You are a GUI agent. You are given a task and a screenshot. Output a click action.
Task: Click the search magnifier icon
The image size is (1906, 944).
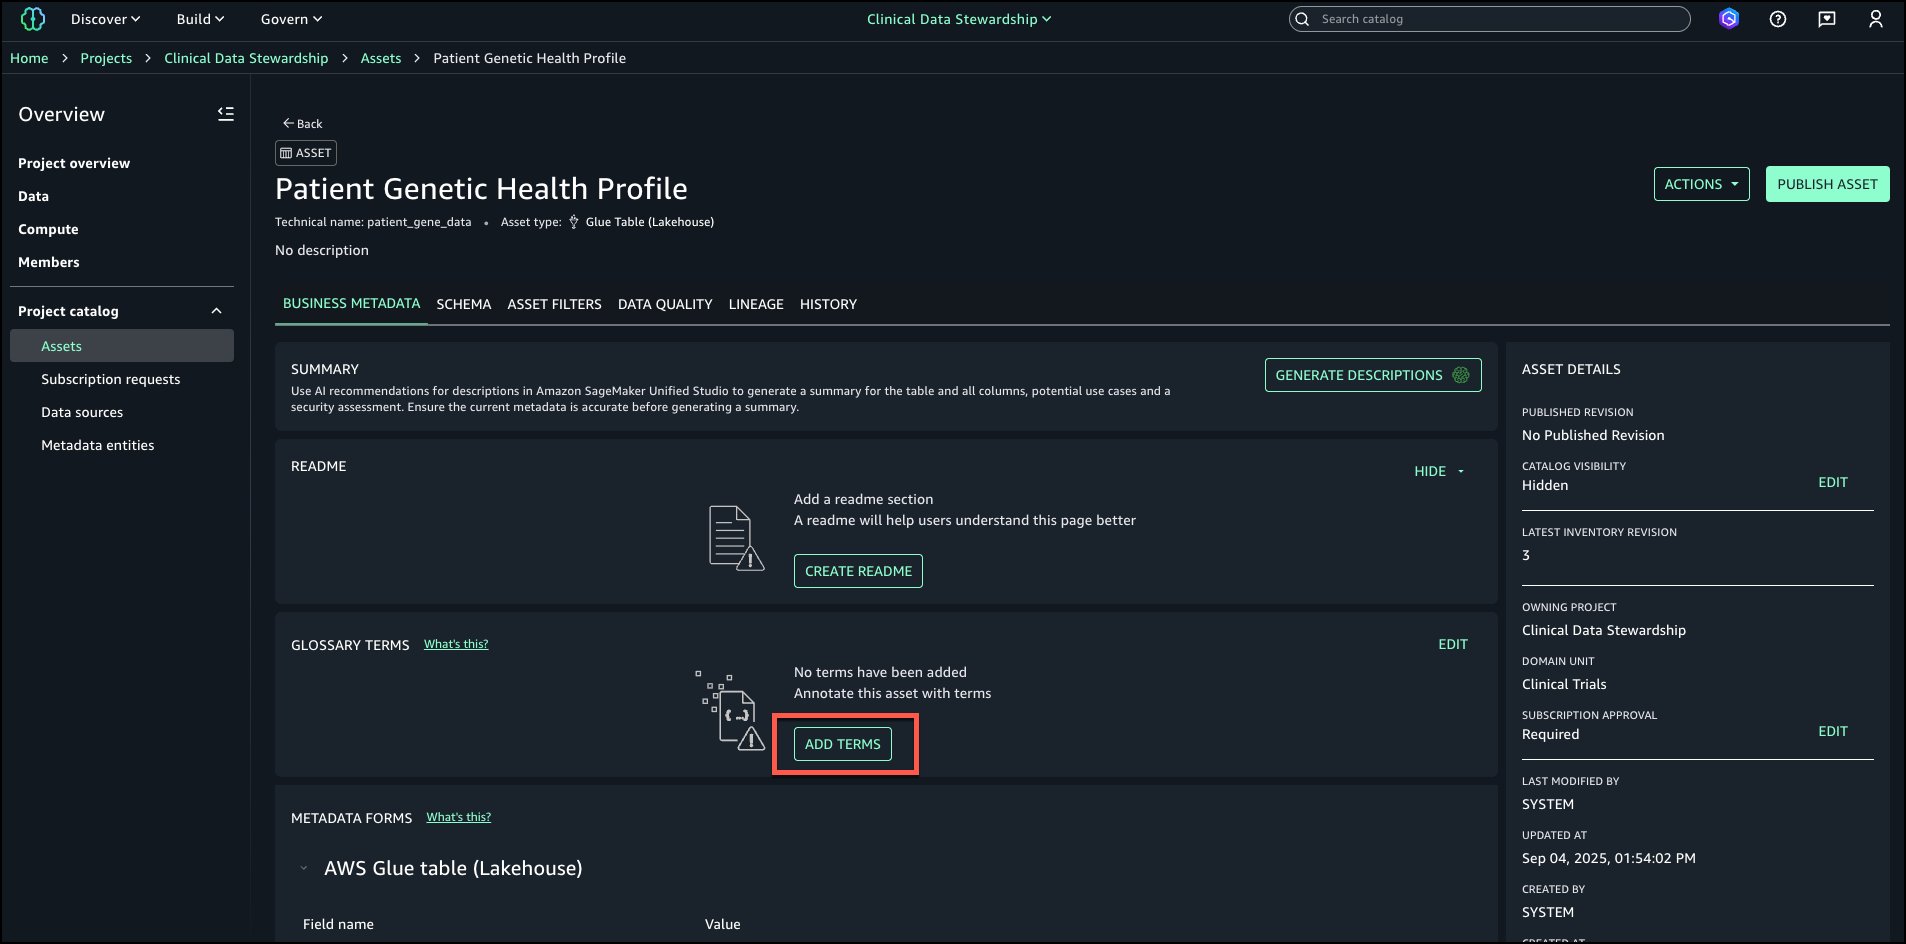point(1302,19)
